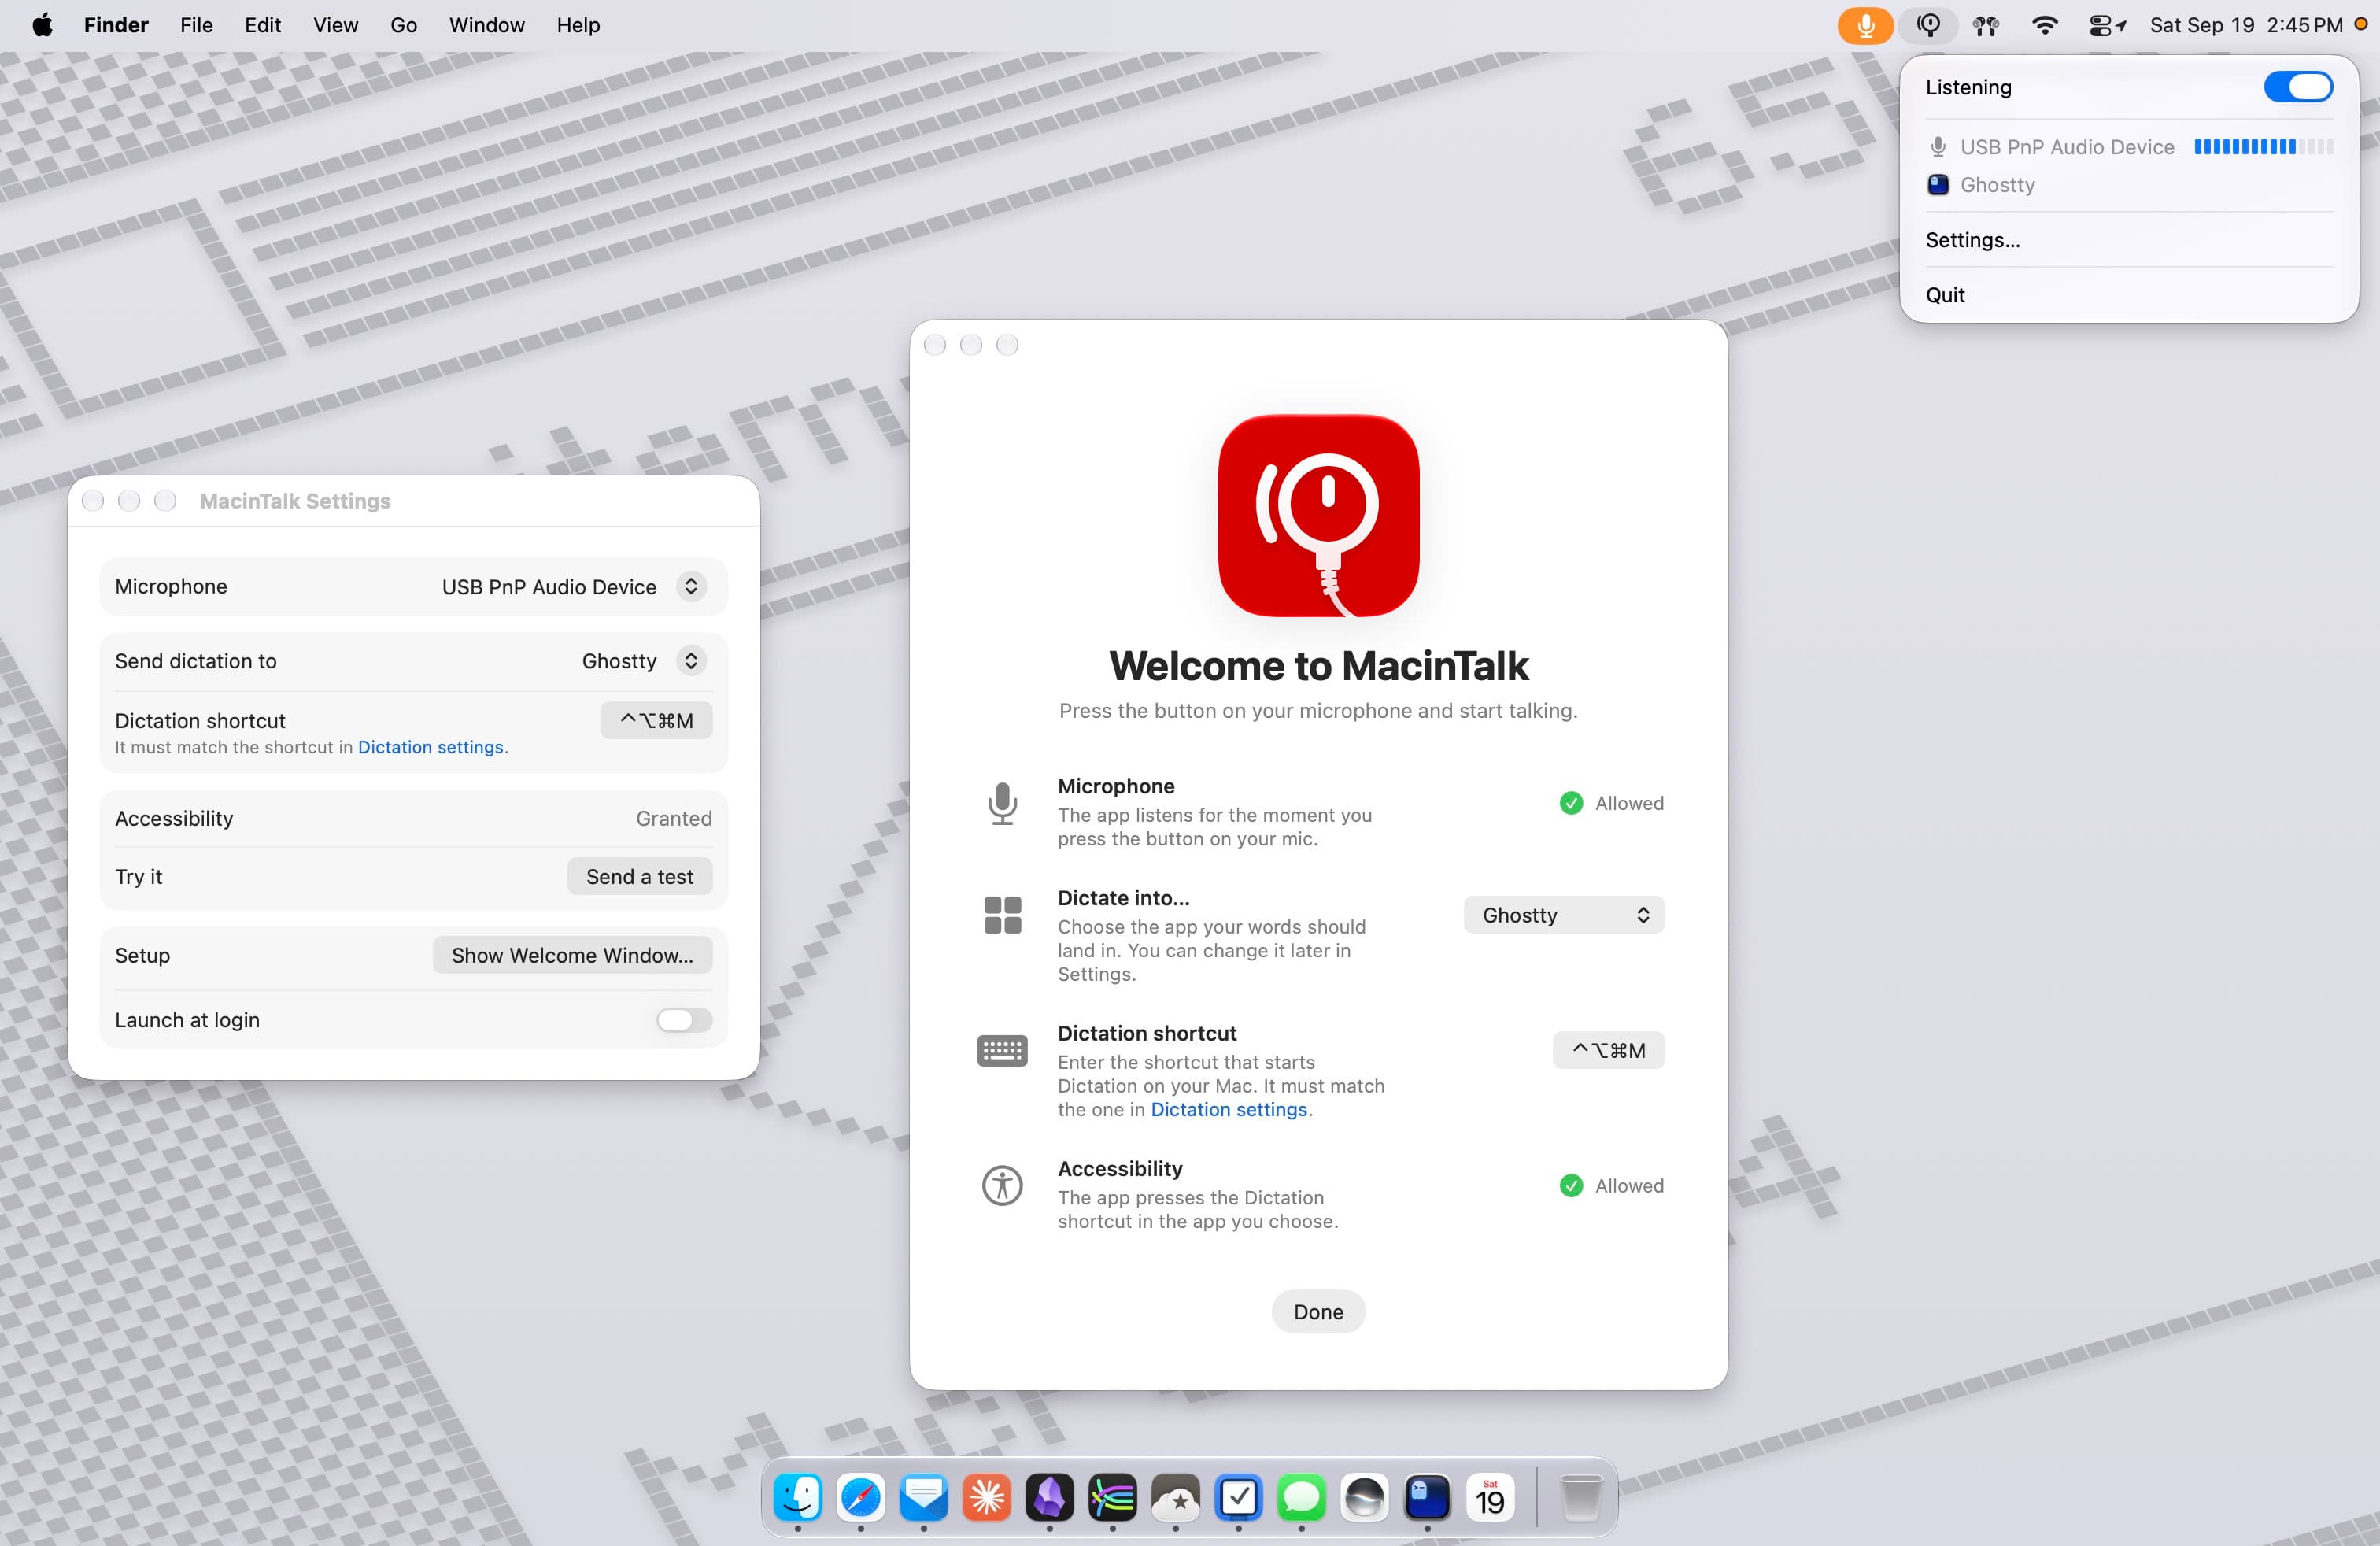Image resolution: width=2380 pixels, height=1546 pixels.
Task: Enable Launch at login in MacinTalk Settings
Action: [684, 1020]
